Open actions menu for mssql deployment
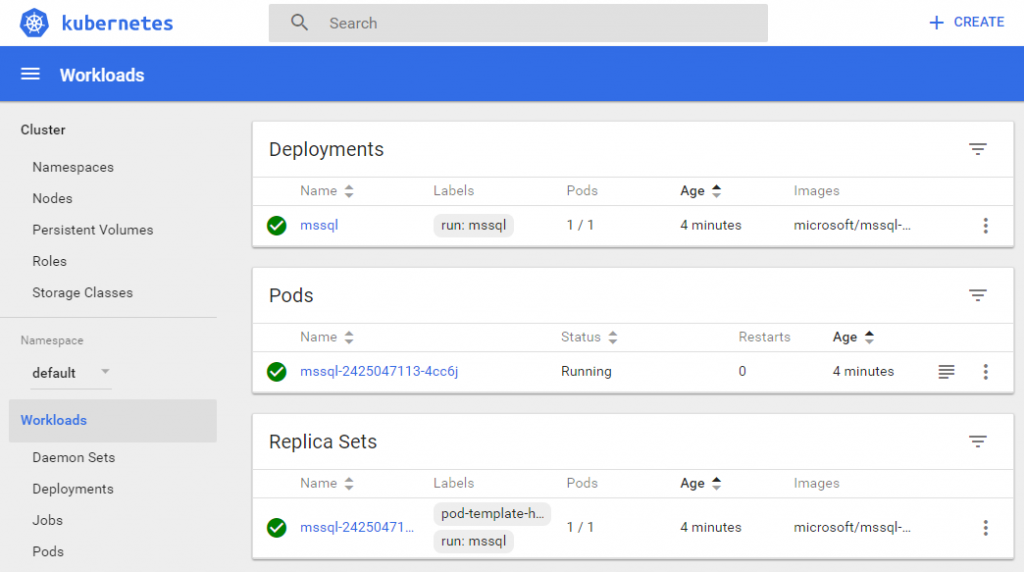Image resolution: width=1024 pixels, height=572 pixels. 985,226
